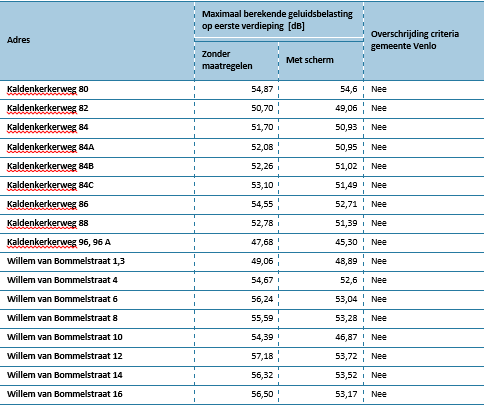The height and width of the screenshot is (405, 486).
Task: Click the value 57,18
Action: click(262, 356)
